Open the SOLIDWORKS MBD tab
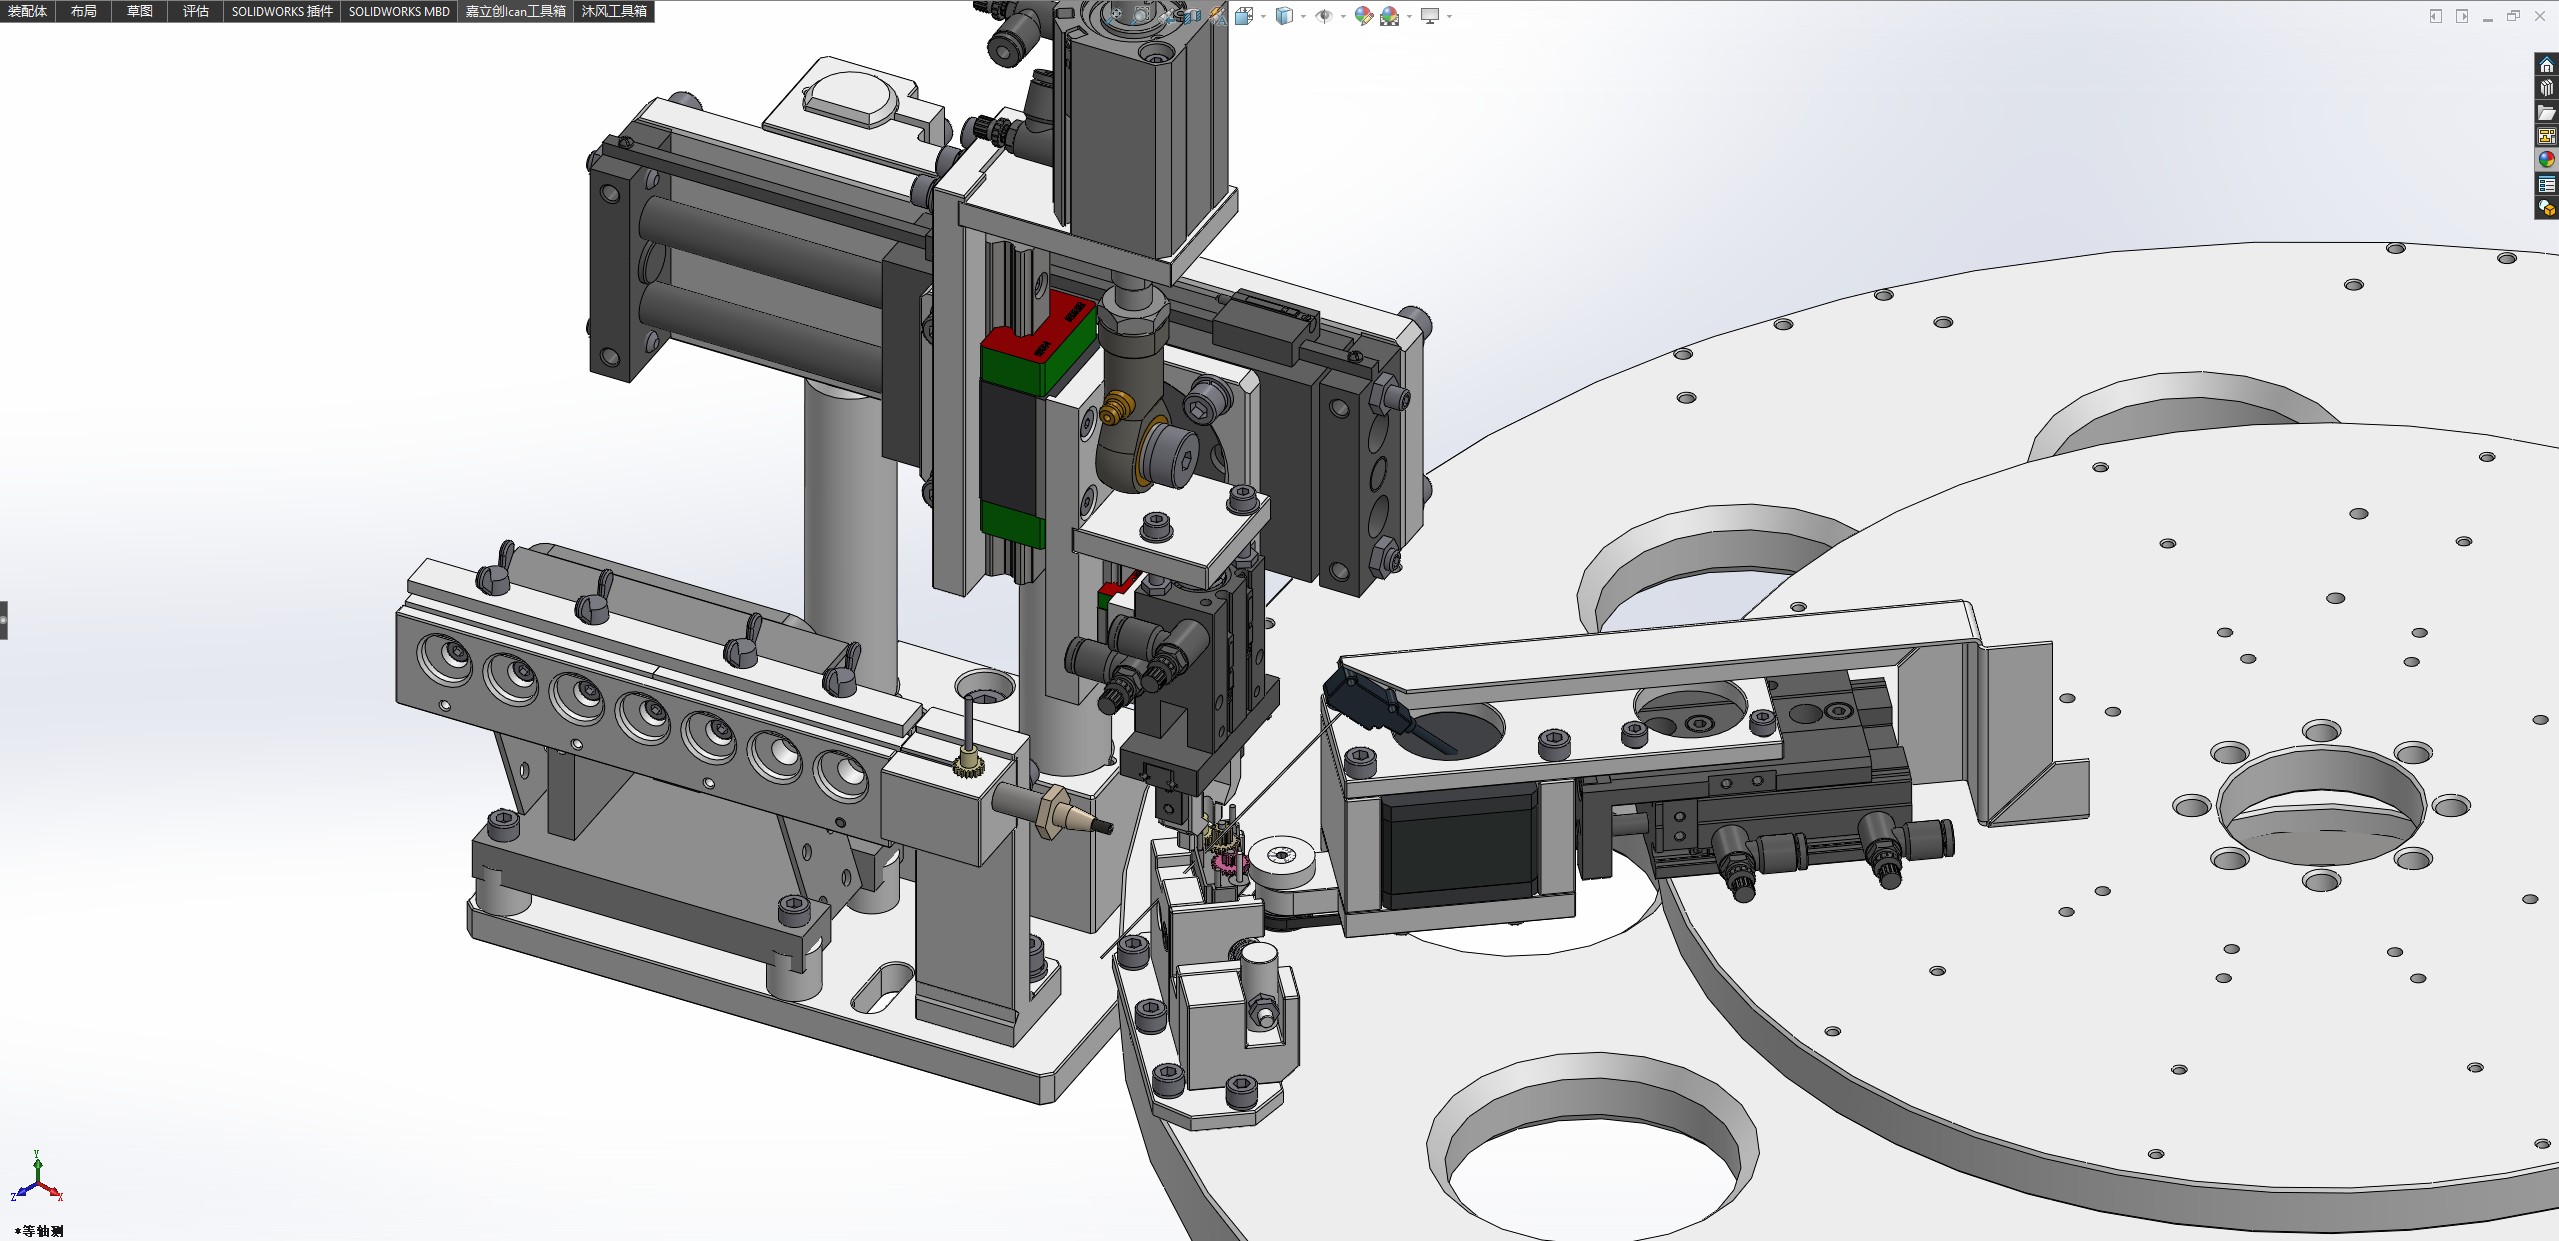This screenshot has width=2559, height=1241. (x=399, y=11)
